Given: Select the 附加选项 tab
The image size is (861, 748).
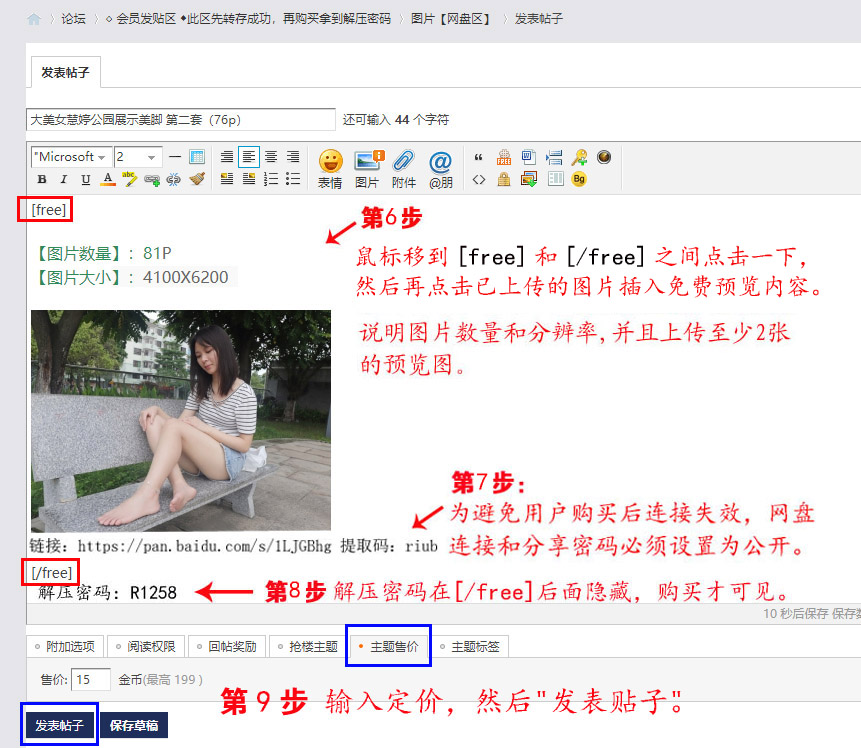Looking at the screenshot, I should pyautogui.click(x=64, y=647).
